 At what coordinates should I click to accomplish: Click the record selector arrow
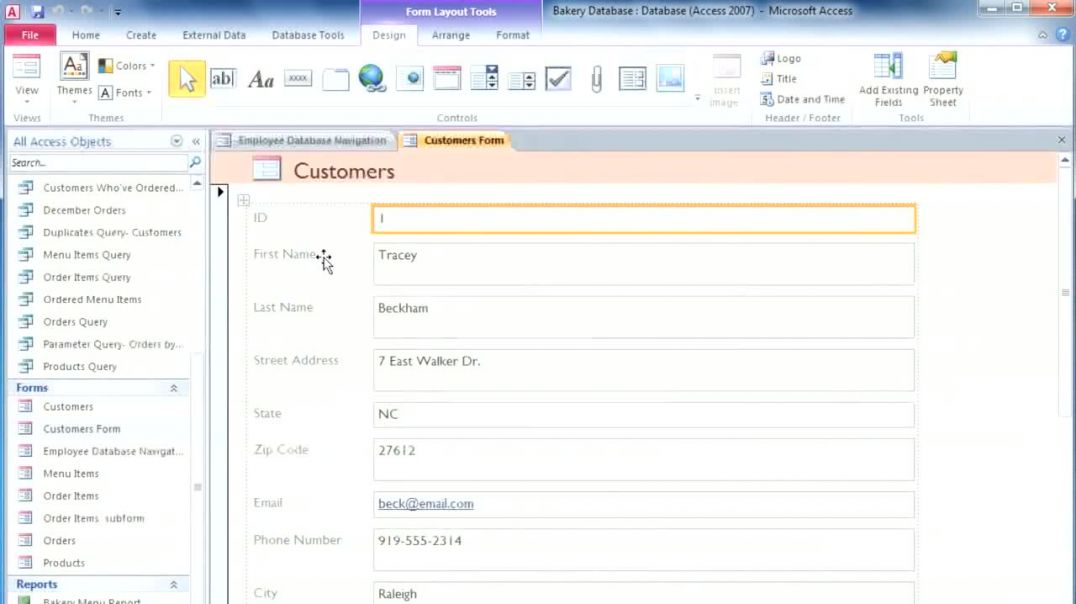(220, 192)
